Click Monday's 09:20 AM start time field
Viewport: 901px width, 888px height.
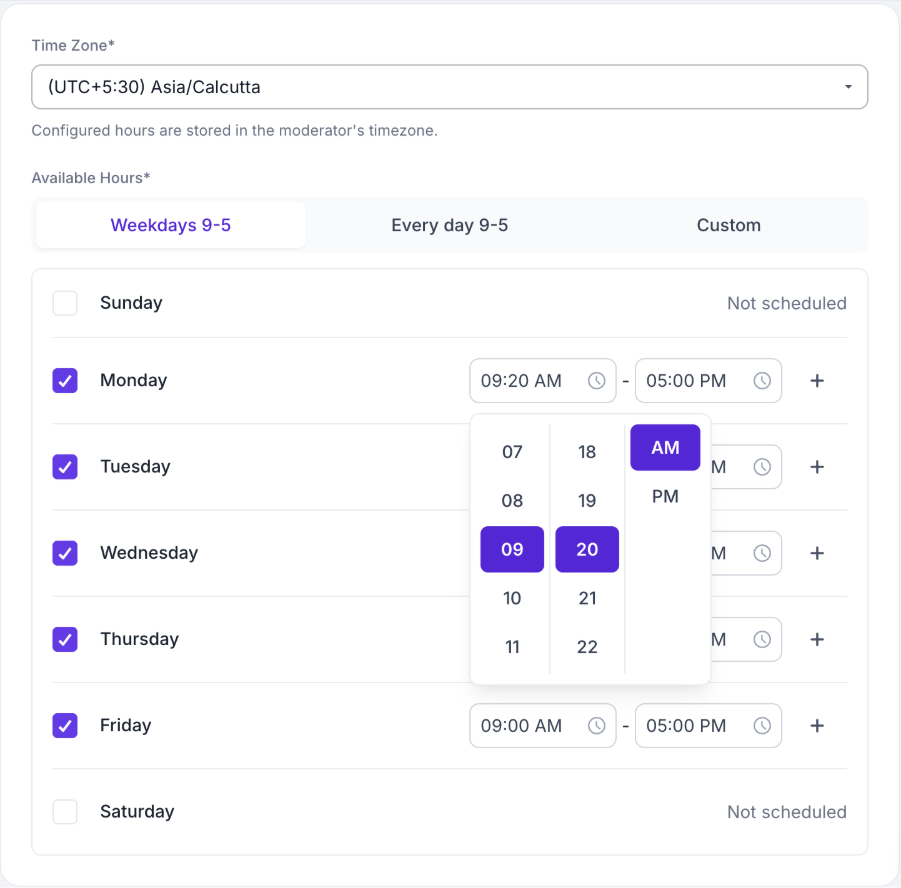pos(542,380)
